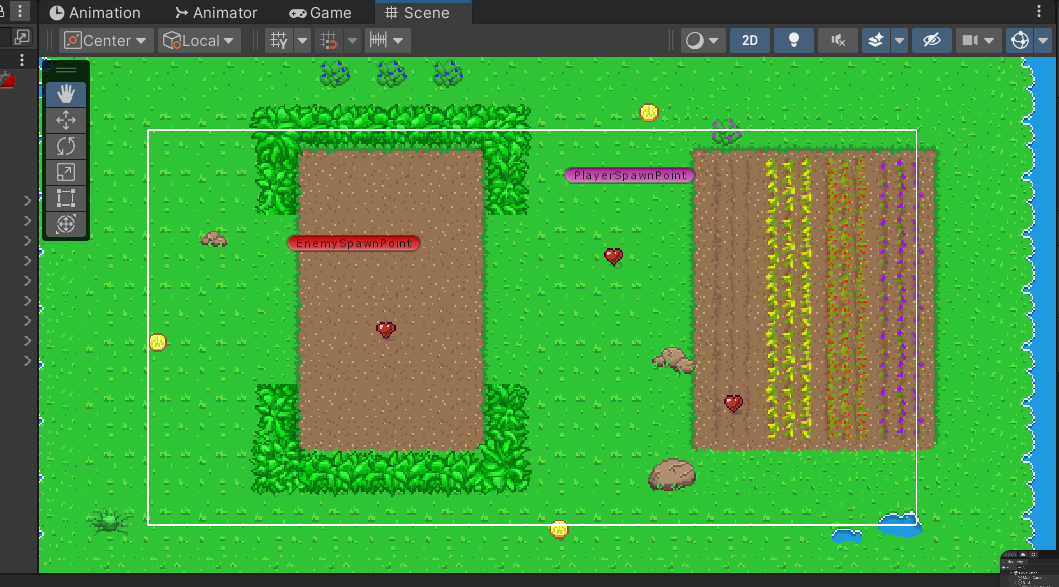Select the heart below the PlayerSpawnPoint label
The image size is (1059, 587).
tap(613, 256)
